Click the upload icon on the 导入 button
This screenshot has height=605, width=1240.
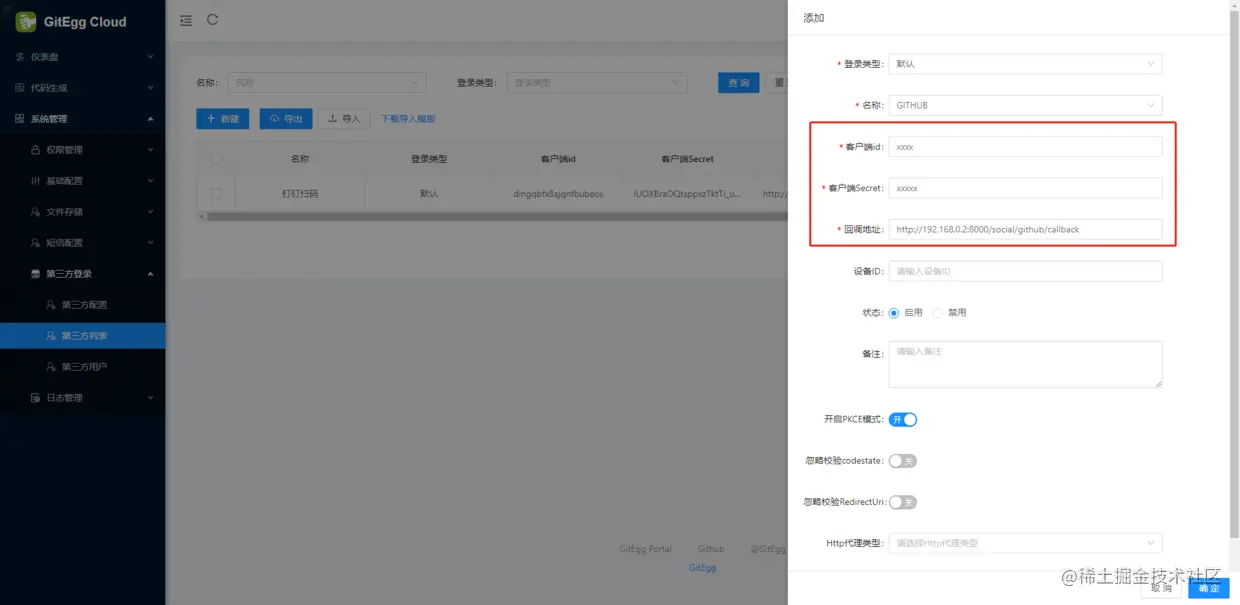[333, 119]
